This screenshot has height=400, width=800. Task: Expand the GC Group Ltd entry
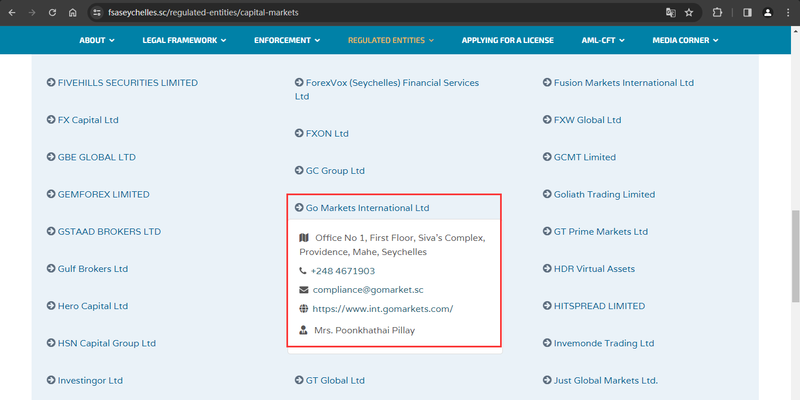330,170
